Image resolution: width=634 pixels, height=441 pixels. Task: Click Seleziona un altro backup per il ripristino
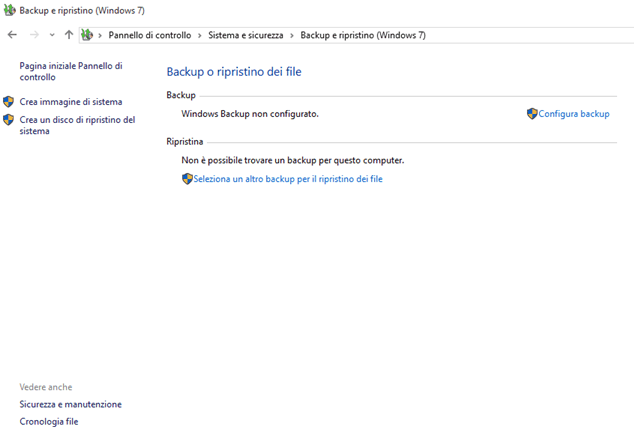tap(288, 179)
